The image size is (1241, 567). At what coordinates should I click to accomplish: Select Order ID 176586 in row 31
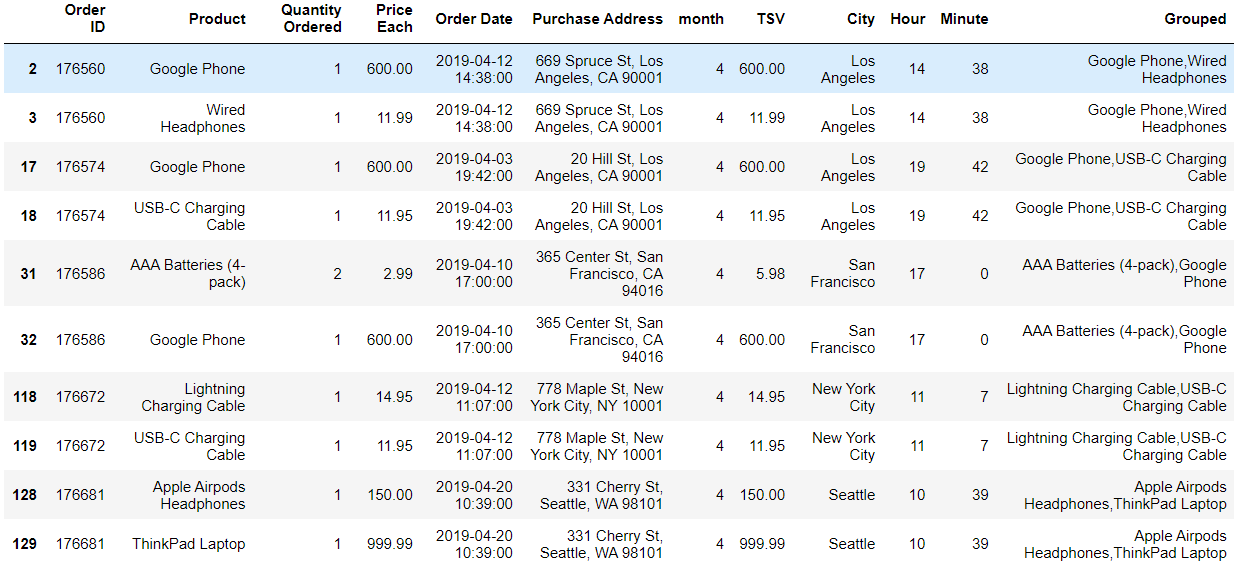tap(80, 273)
